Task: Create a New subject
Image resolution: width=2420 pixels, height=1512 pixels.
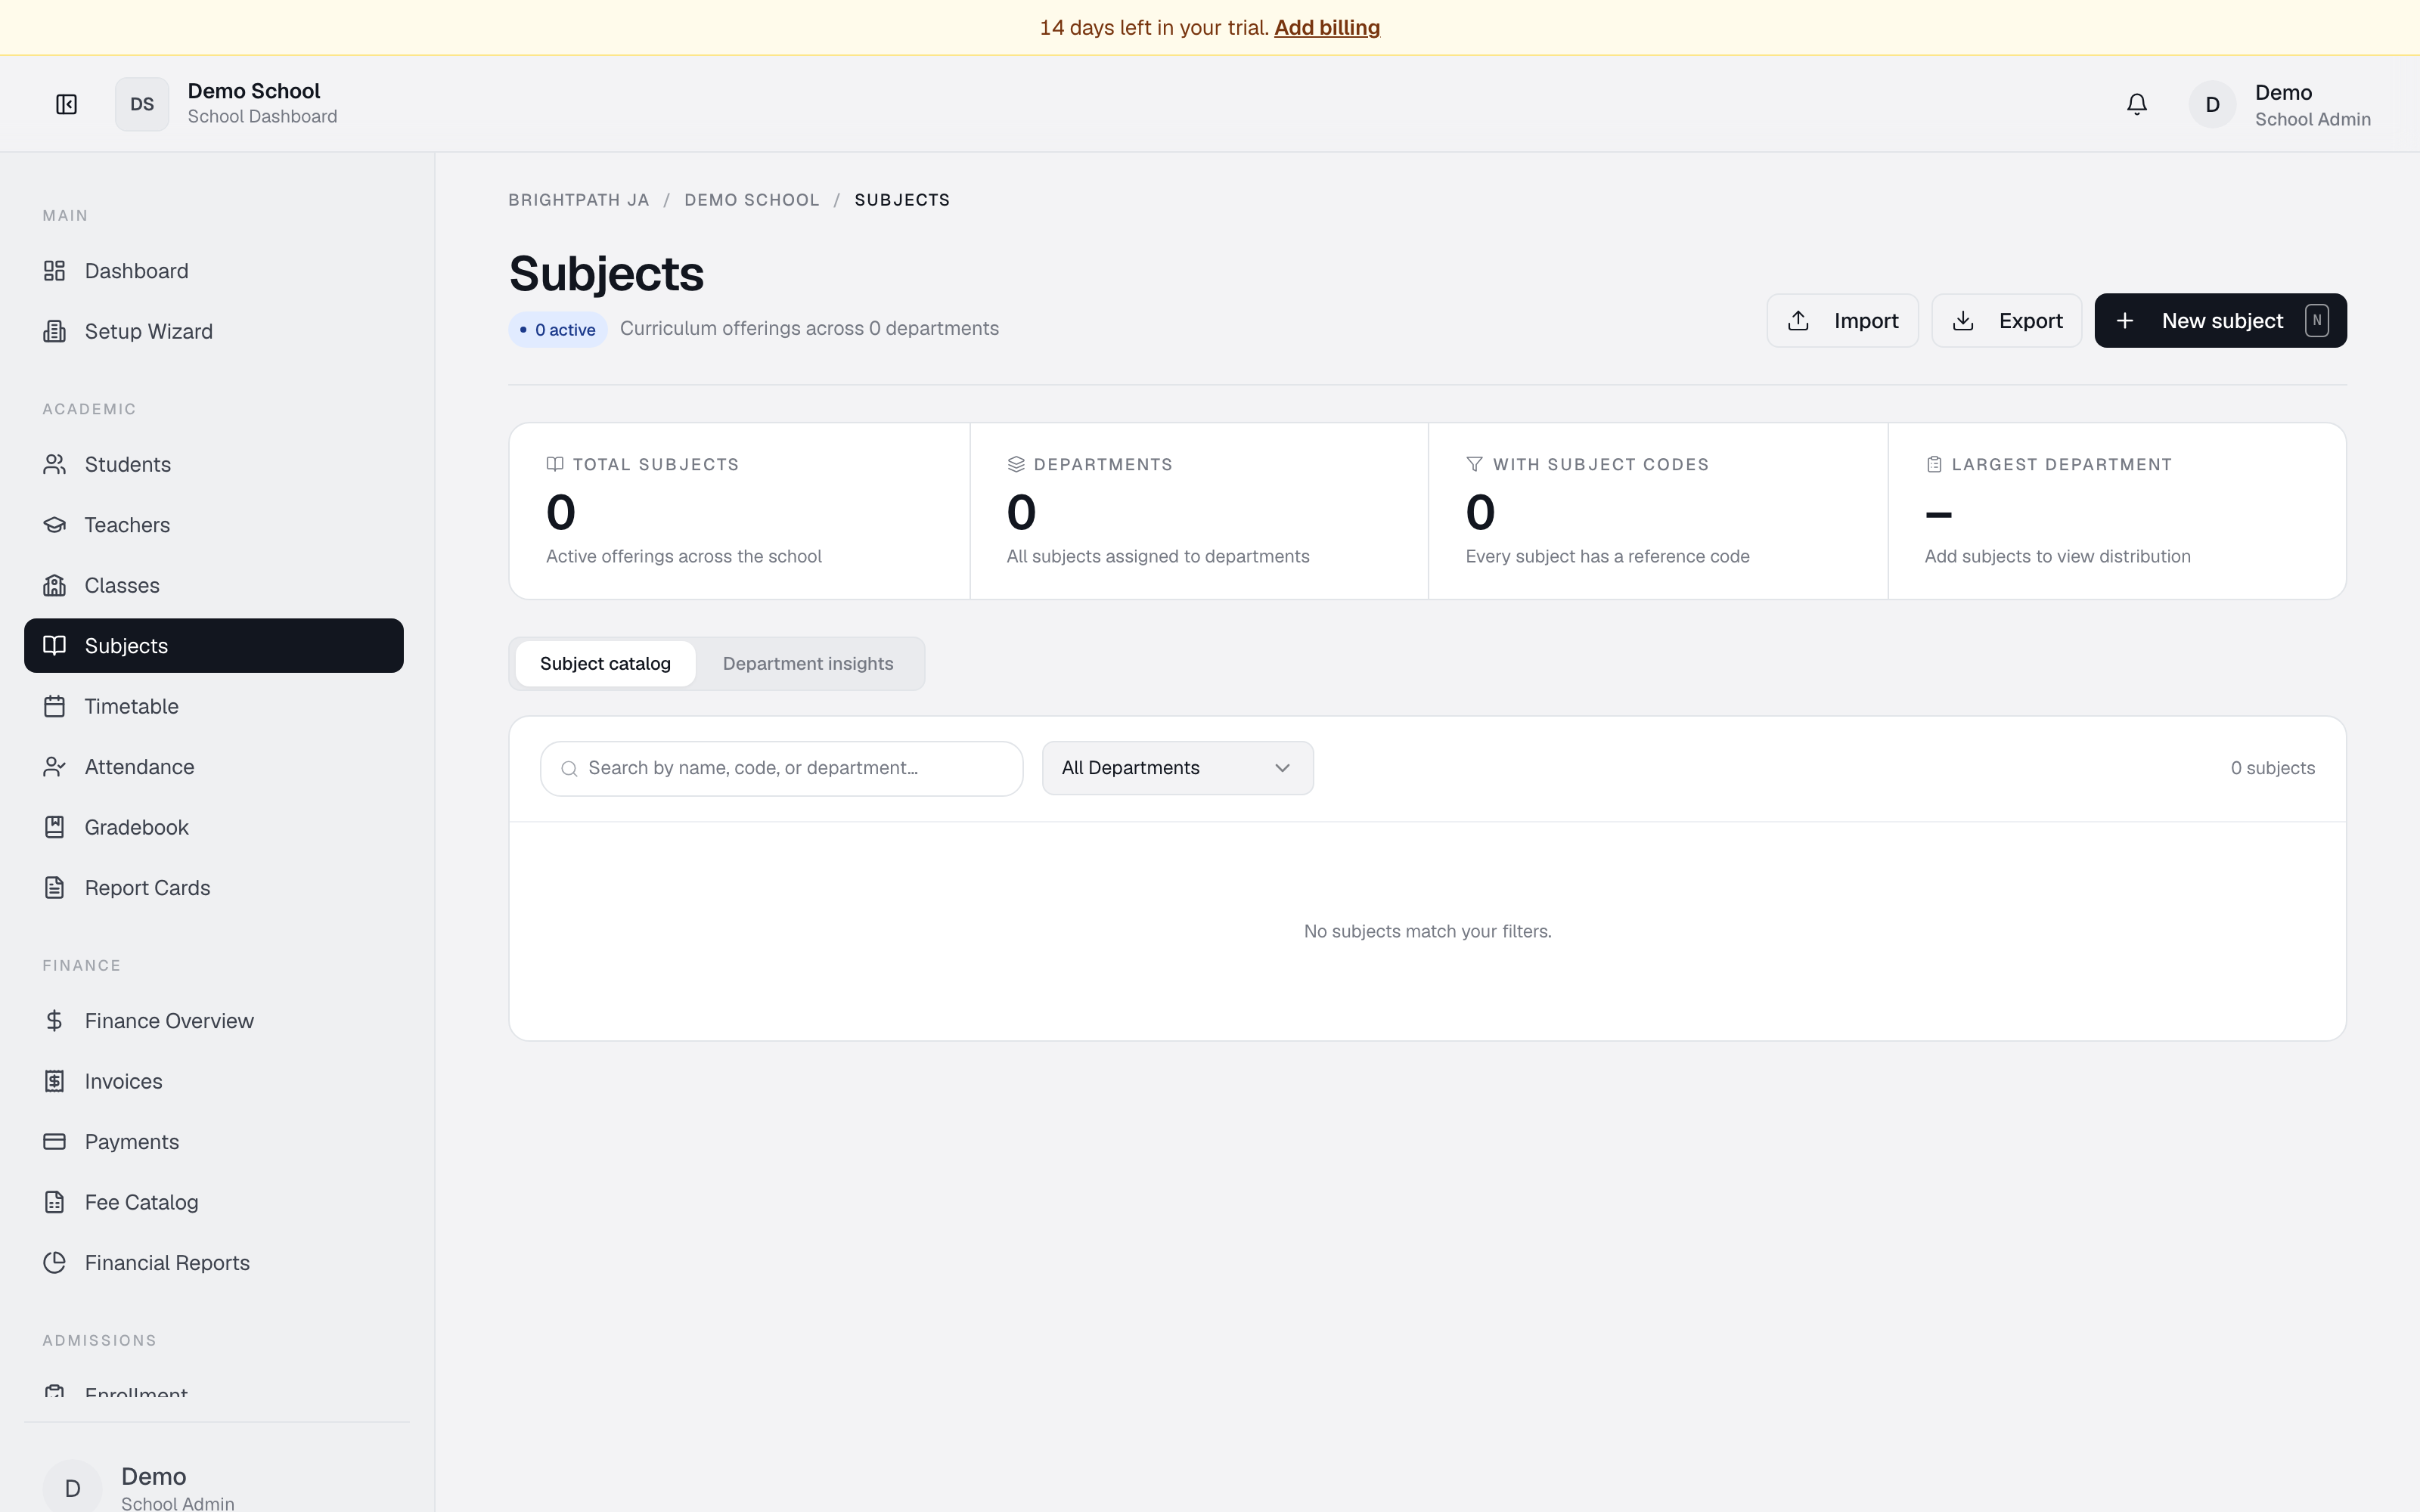Action: pos(2220,321)
